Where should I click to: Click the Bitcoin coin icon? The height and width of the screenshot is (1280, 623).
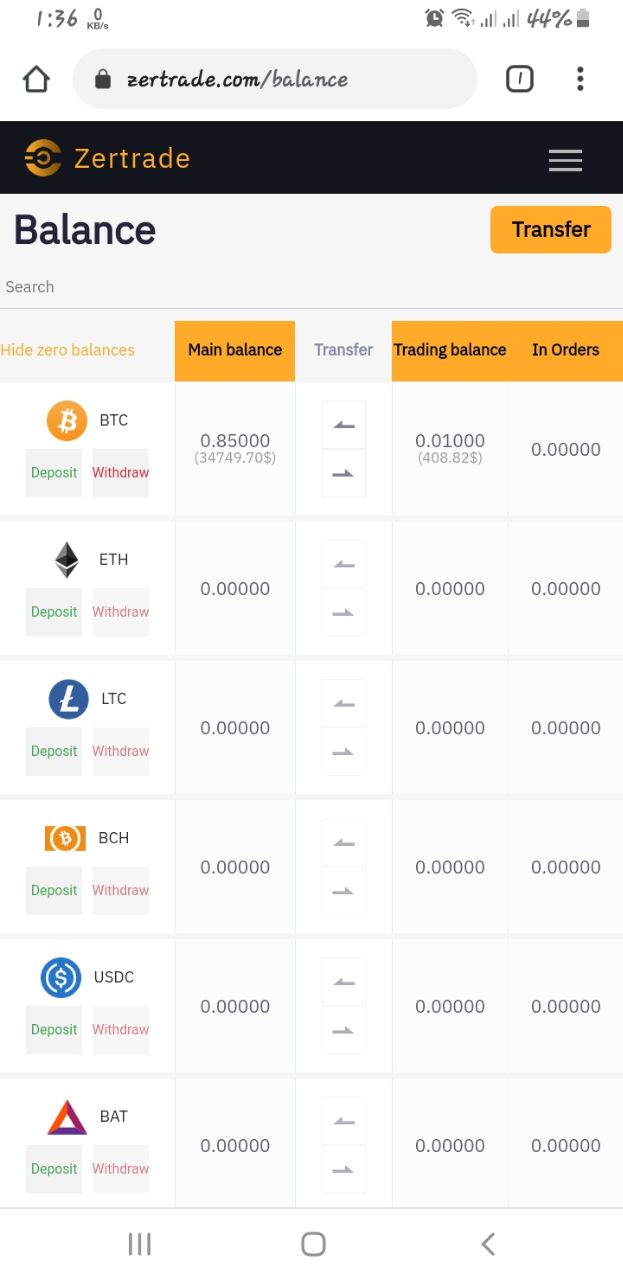click(67, 421)
